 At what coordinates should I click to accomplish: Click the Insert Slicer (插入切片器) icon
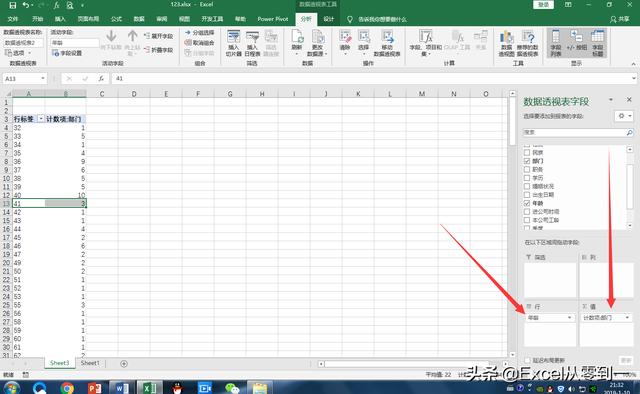click(x=233, y=43)
